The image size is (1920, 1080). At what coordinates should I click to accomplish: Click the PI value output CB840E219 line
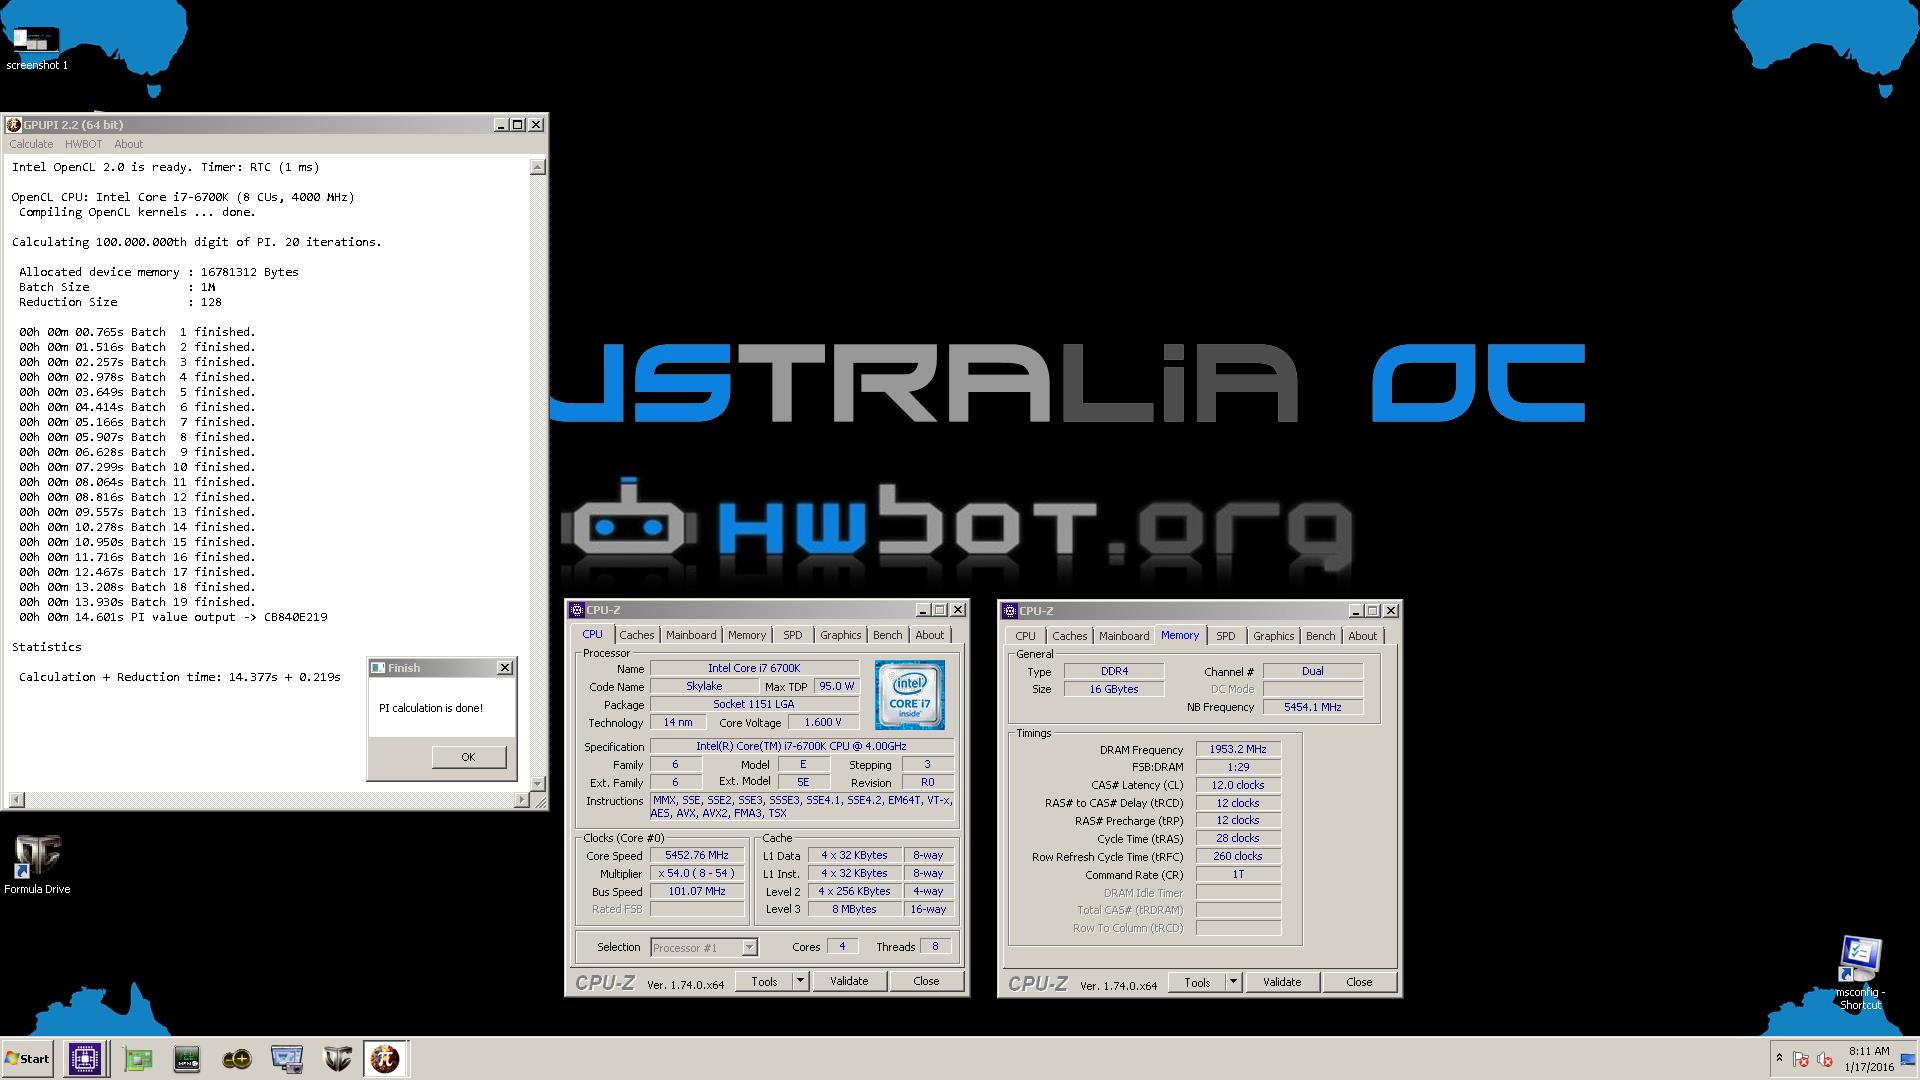tap(173, 617)
